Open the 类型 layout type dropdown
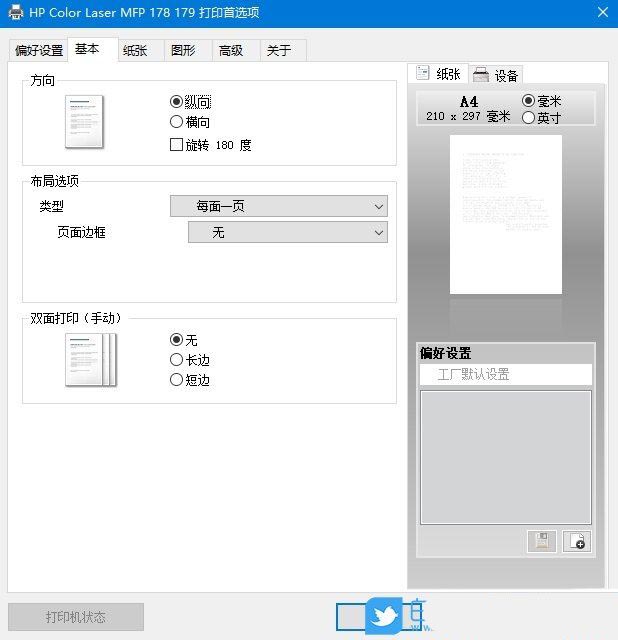 coord(279,206)
